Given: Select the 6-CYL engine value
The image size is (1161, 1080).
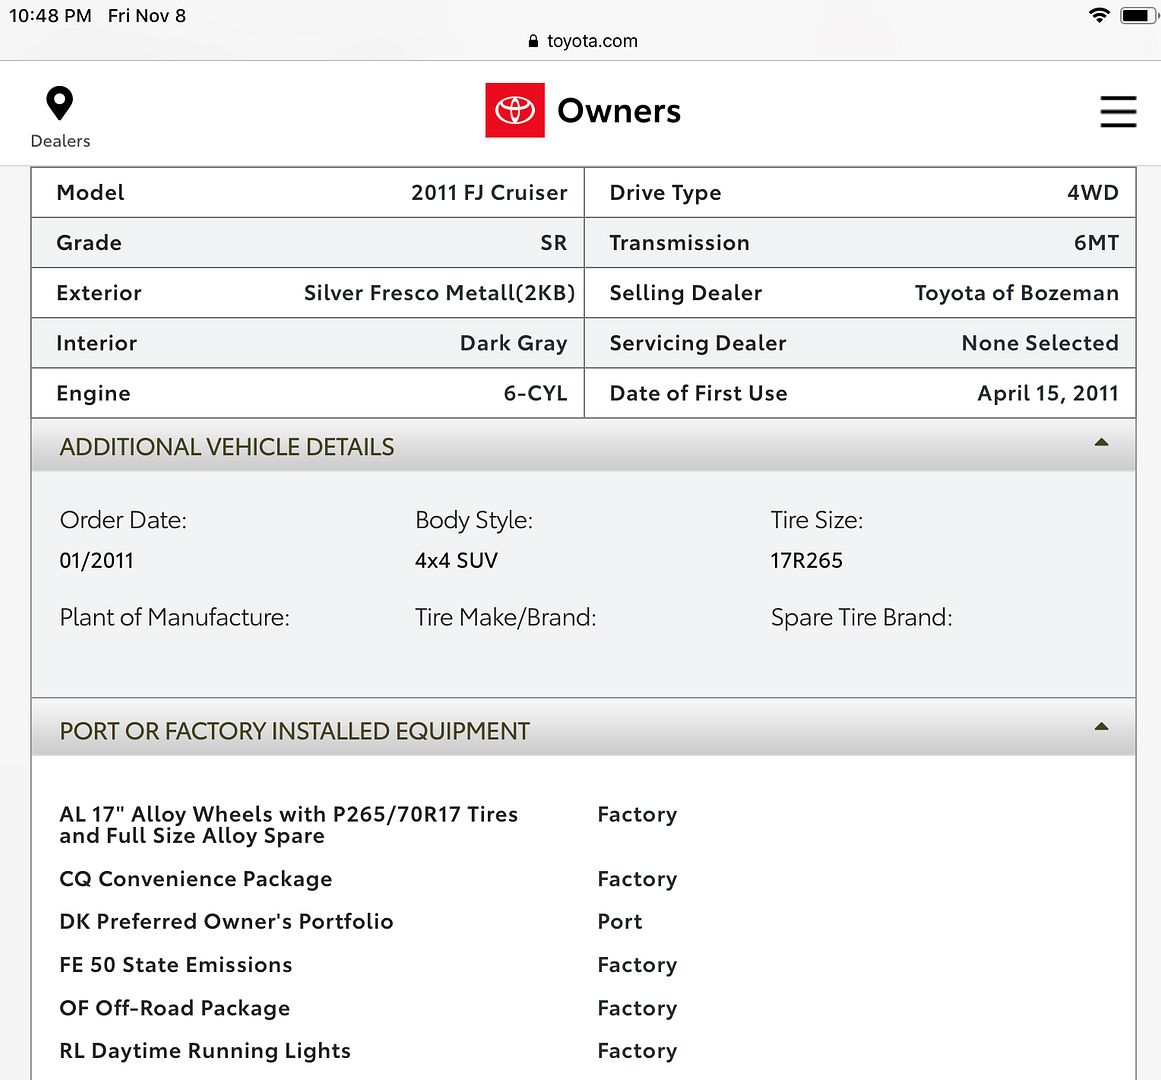Looking at the screenshot, I should coord(535,393).
